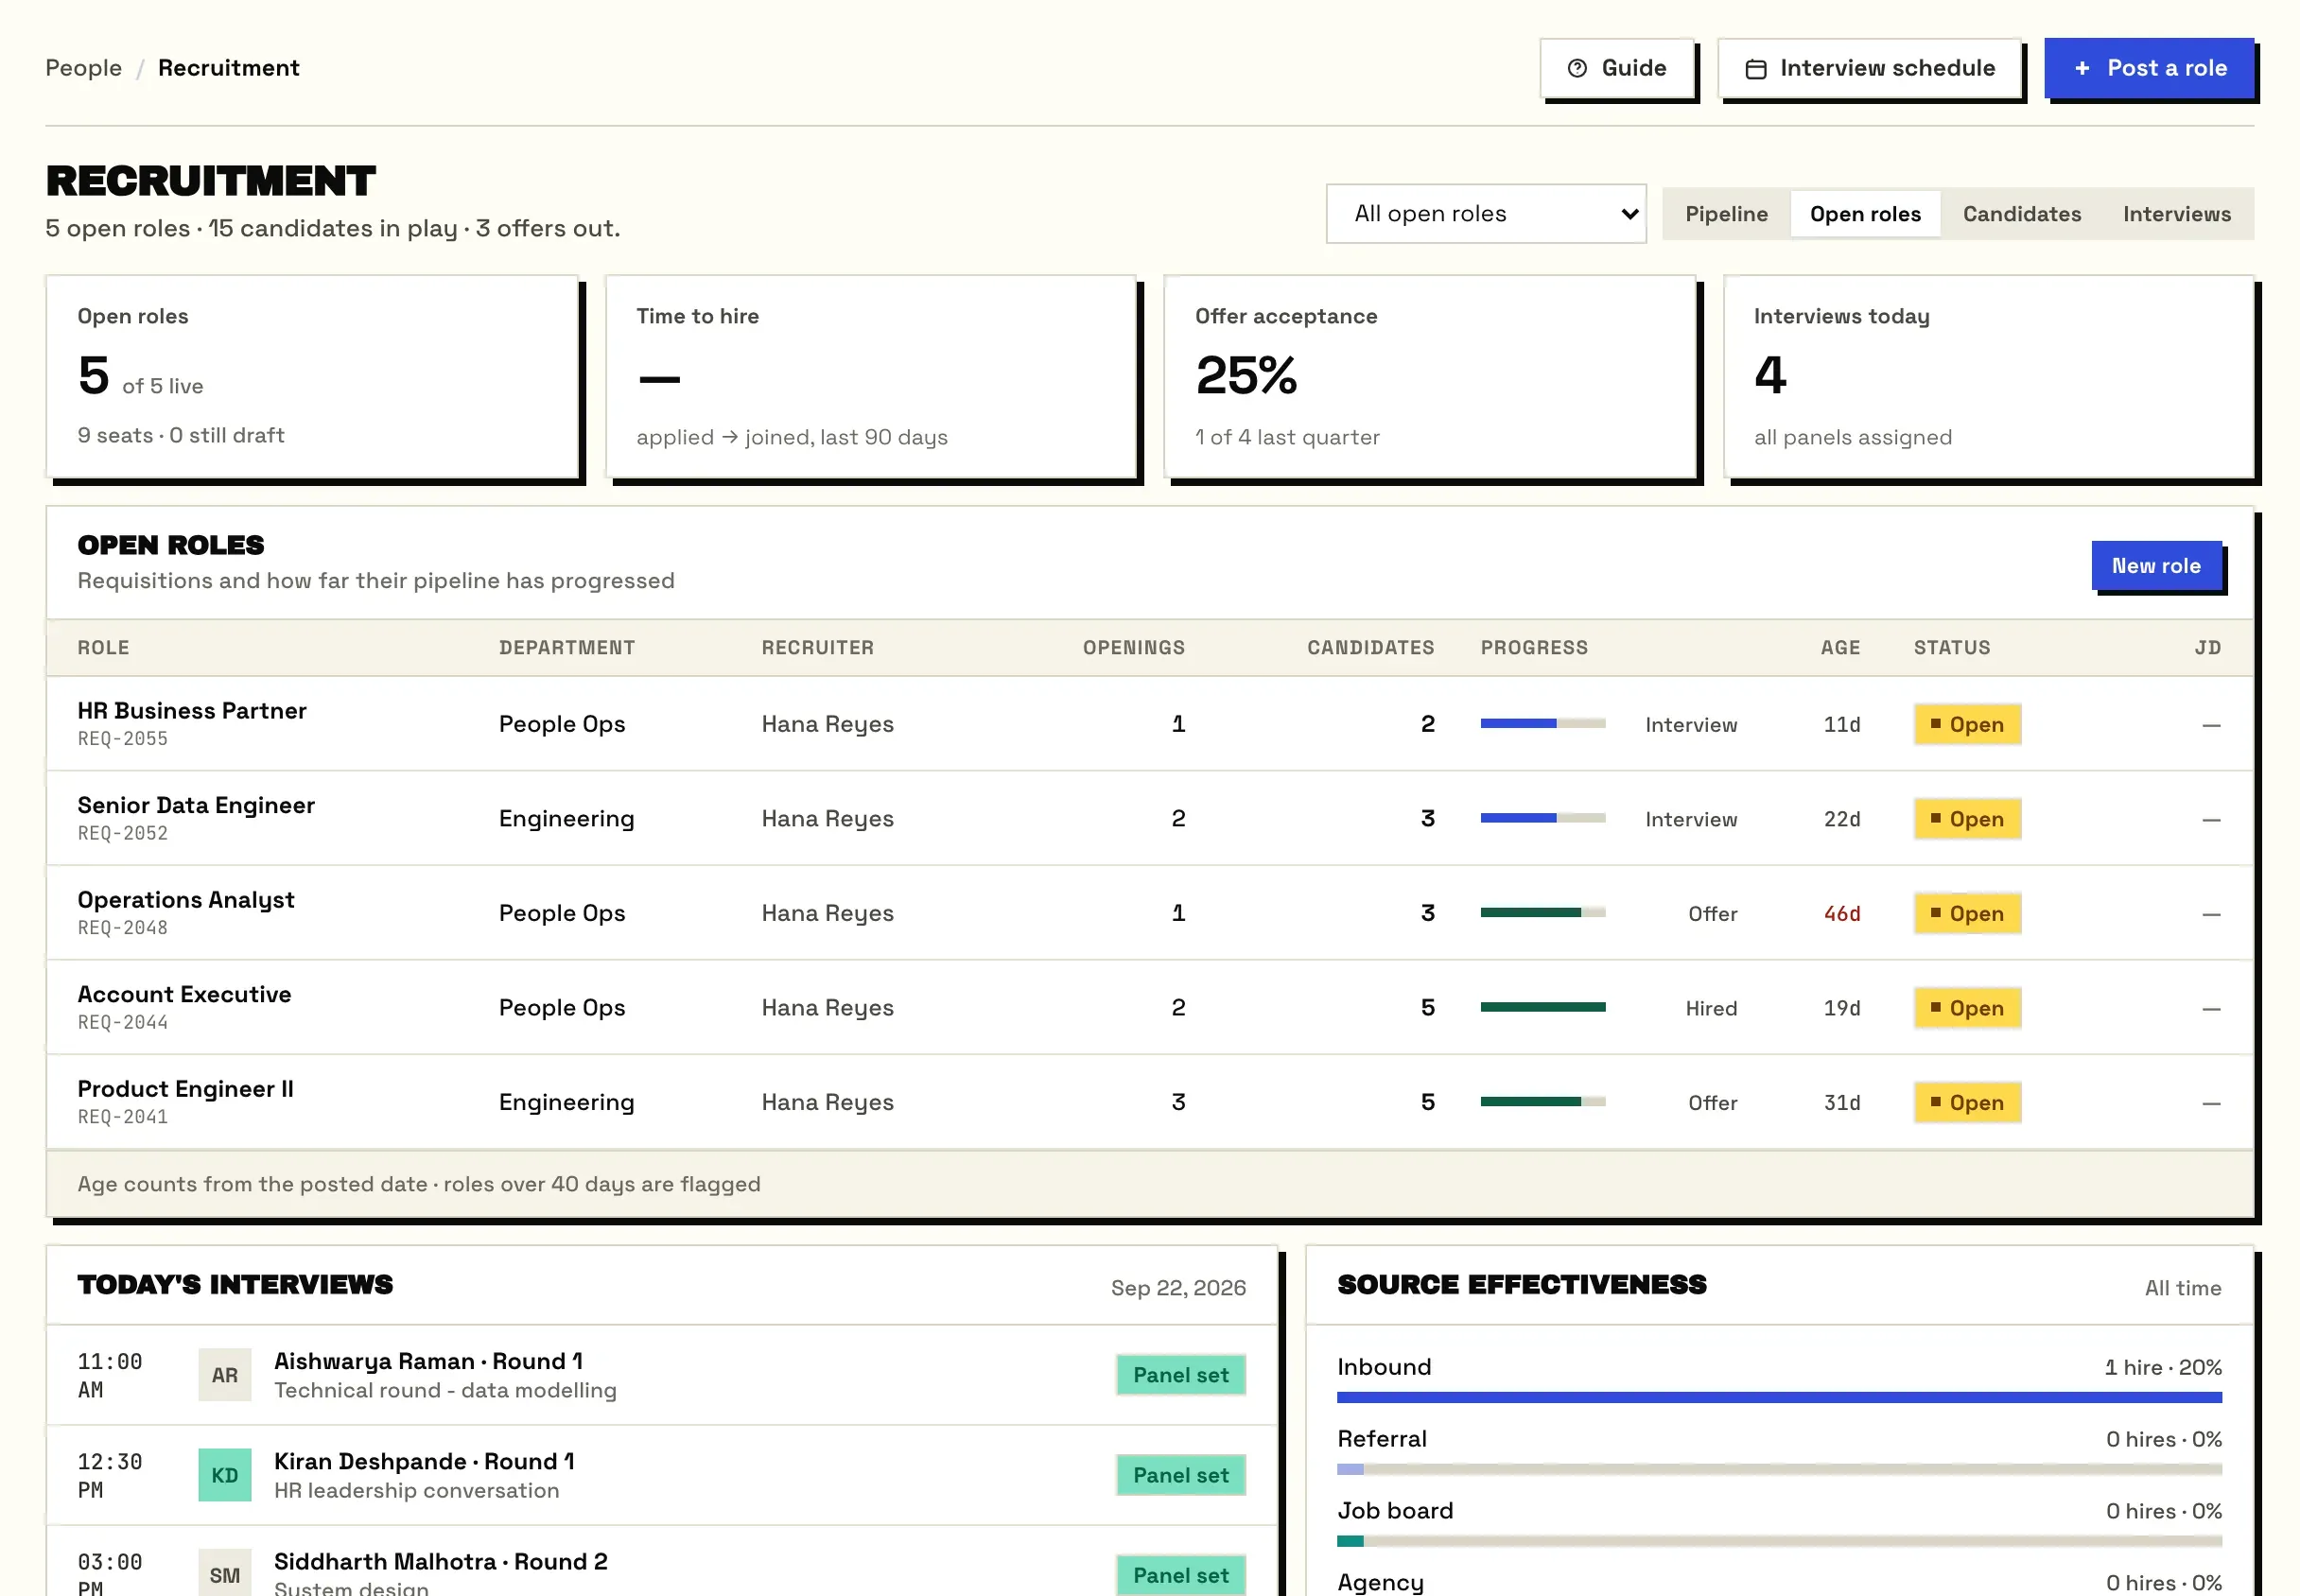
Task: Sort by the AGE column header
Action: (1839, 647)
